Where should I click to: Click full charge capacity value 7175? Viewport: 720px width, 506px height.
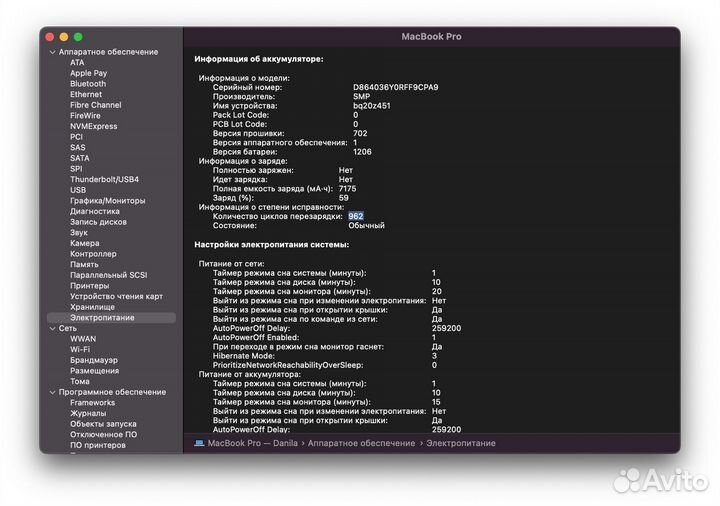coord(347,189)
